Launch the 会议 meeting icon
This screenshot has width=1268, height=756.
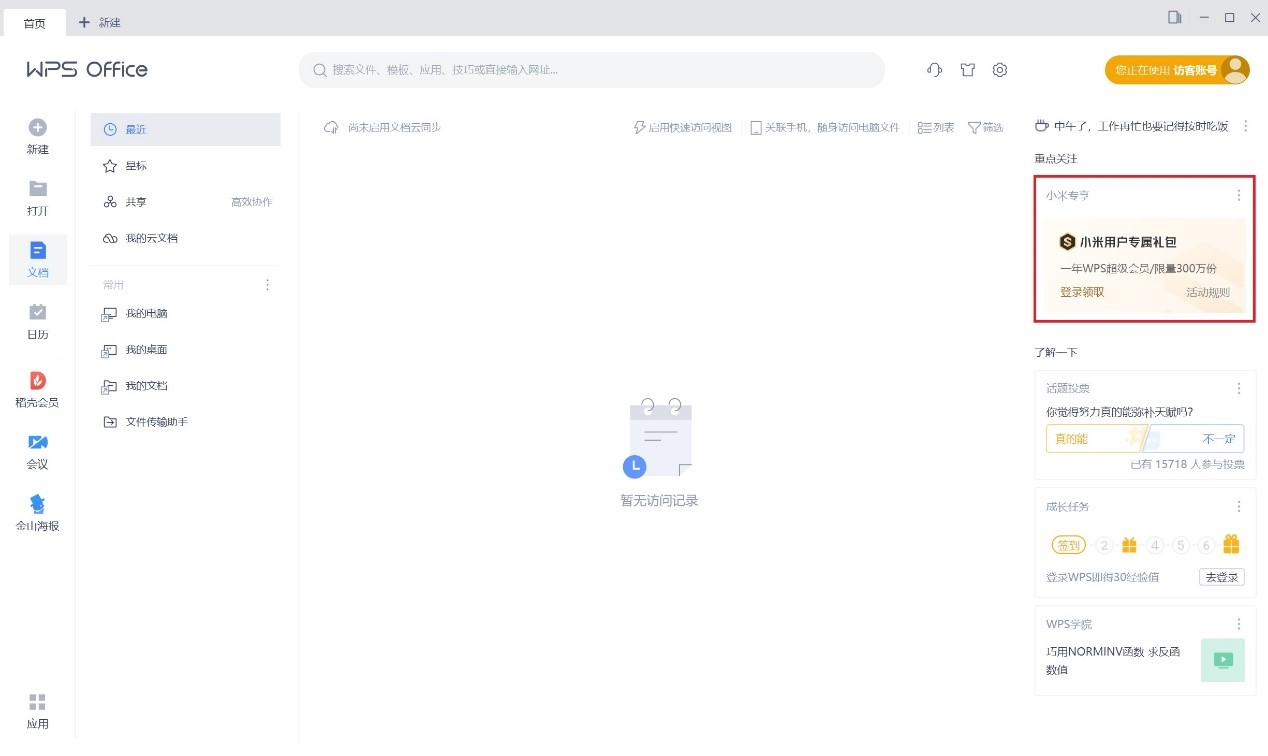click(x=37, y=442)
